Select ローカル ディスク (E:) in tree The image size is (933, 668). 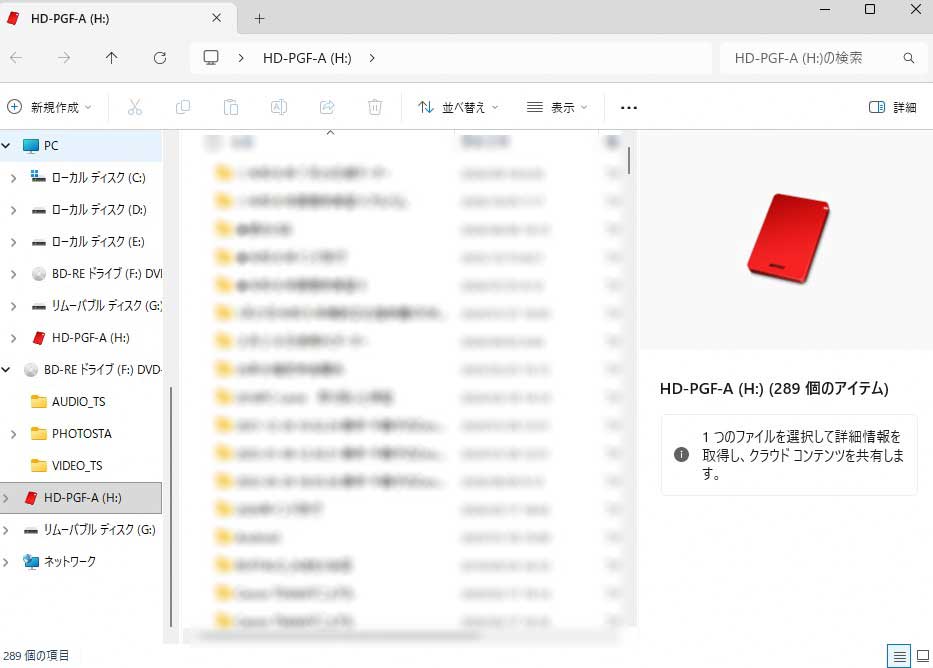tap(98, 242)
